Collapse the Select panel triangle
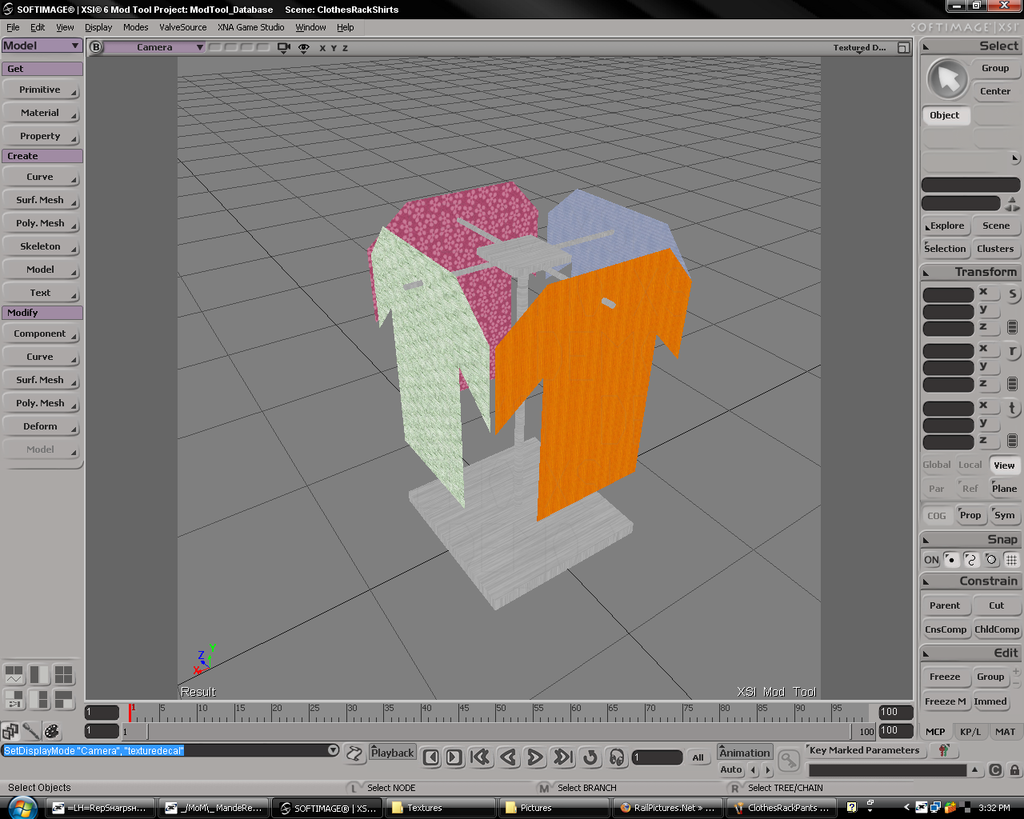 click(926, 46)
